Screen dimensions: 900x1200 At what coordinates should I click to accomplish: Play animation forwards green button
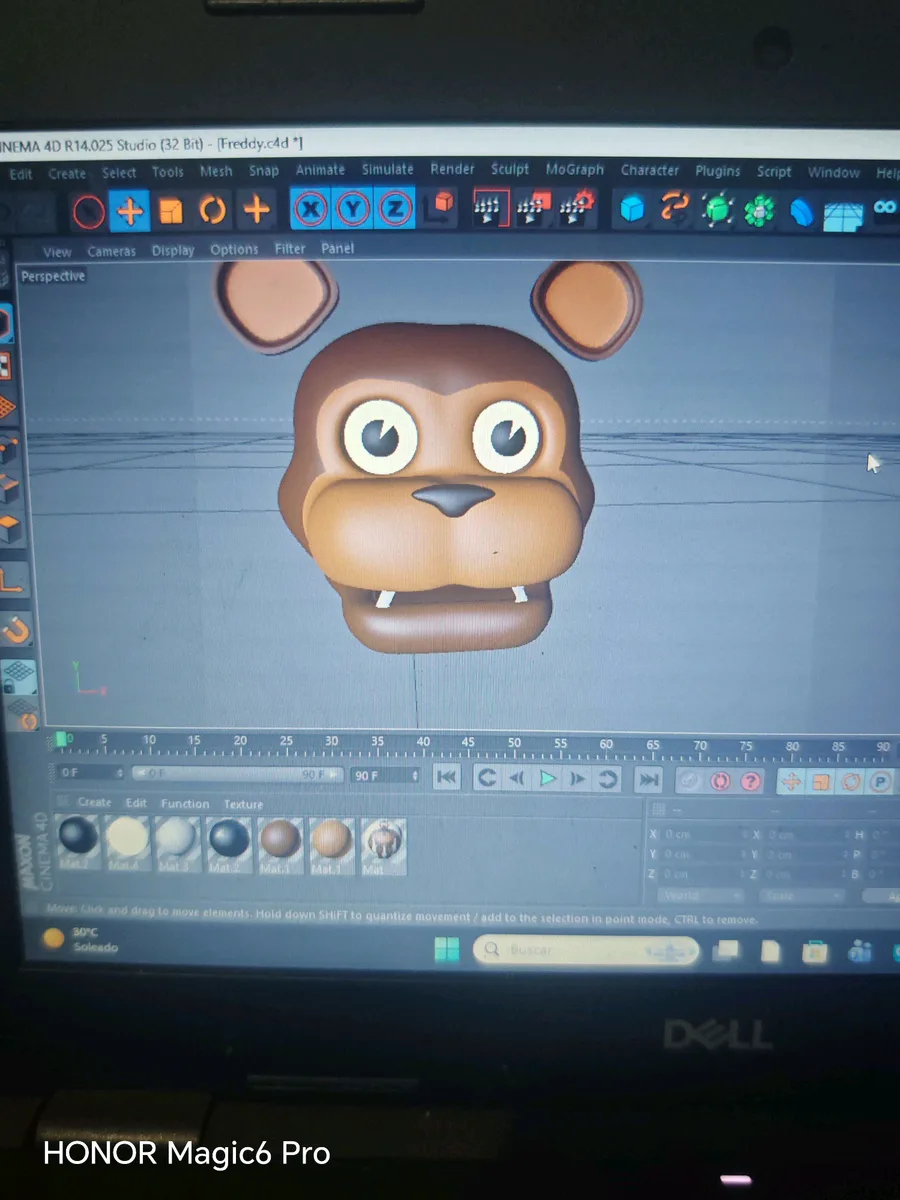548,777
